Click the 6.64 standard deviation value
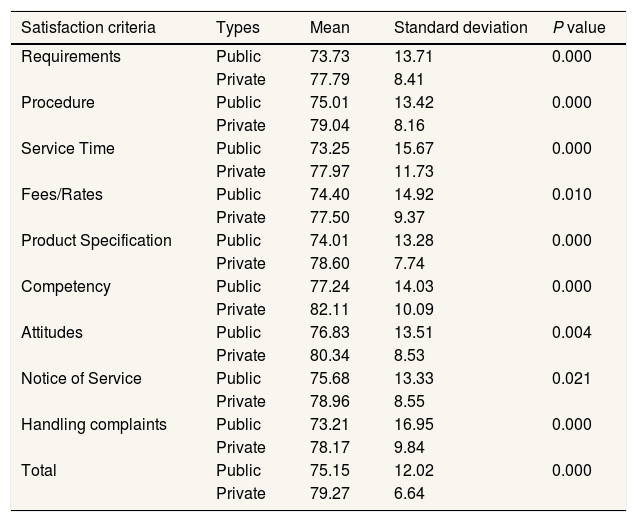637x522 pixels. pyautogui.click(x=410, y=494)
